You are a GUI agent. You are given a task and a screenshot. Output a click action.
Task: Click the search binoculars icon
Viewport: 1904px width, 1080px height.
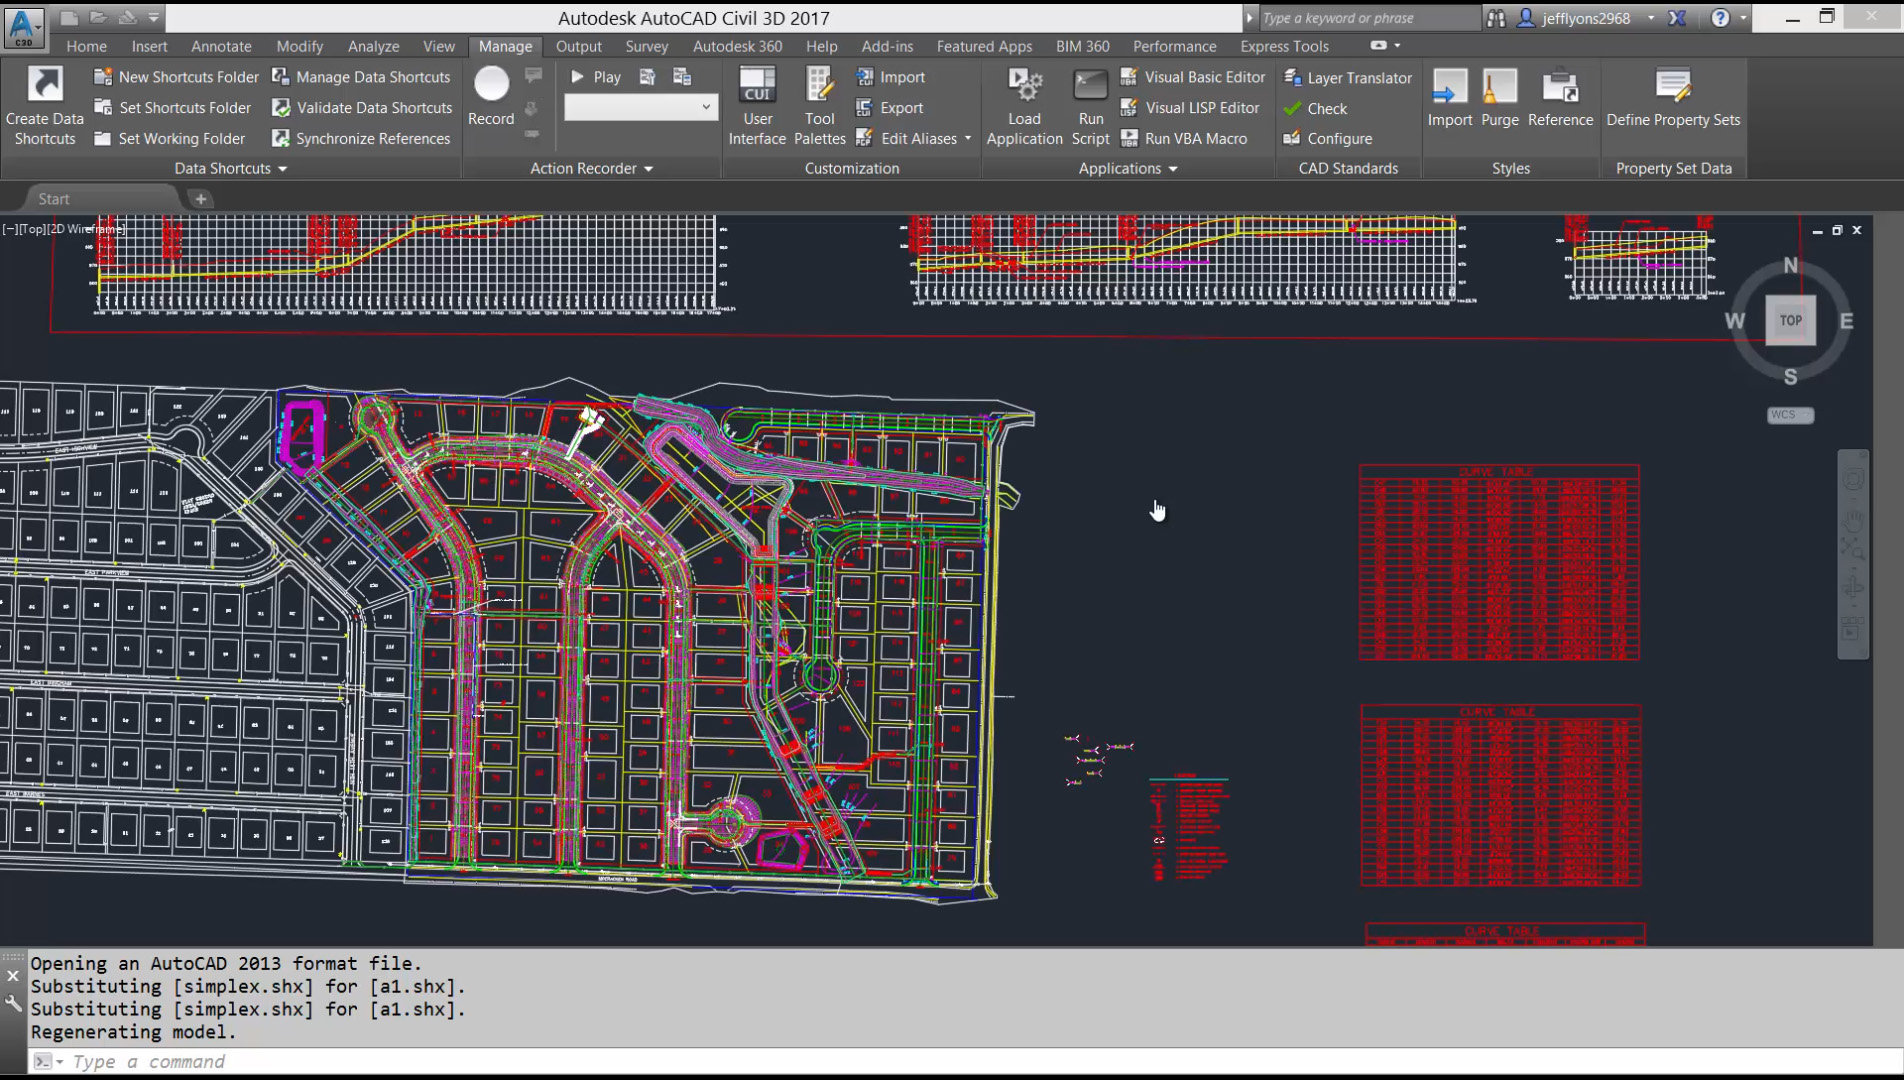pos(1496,18)
